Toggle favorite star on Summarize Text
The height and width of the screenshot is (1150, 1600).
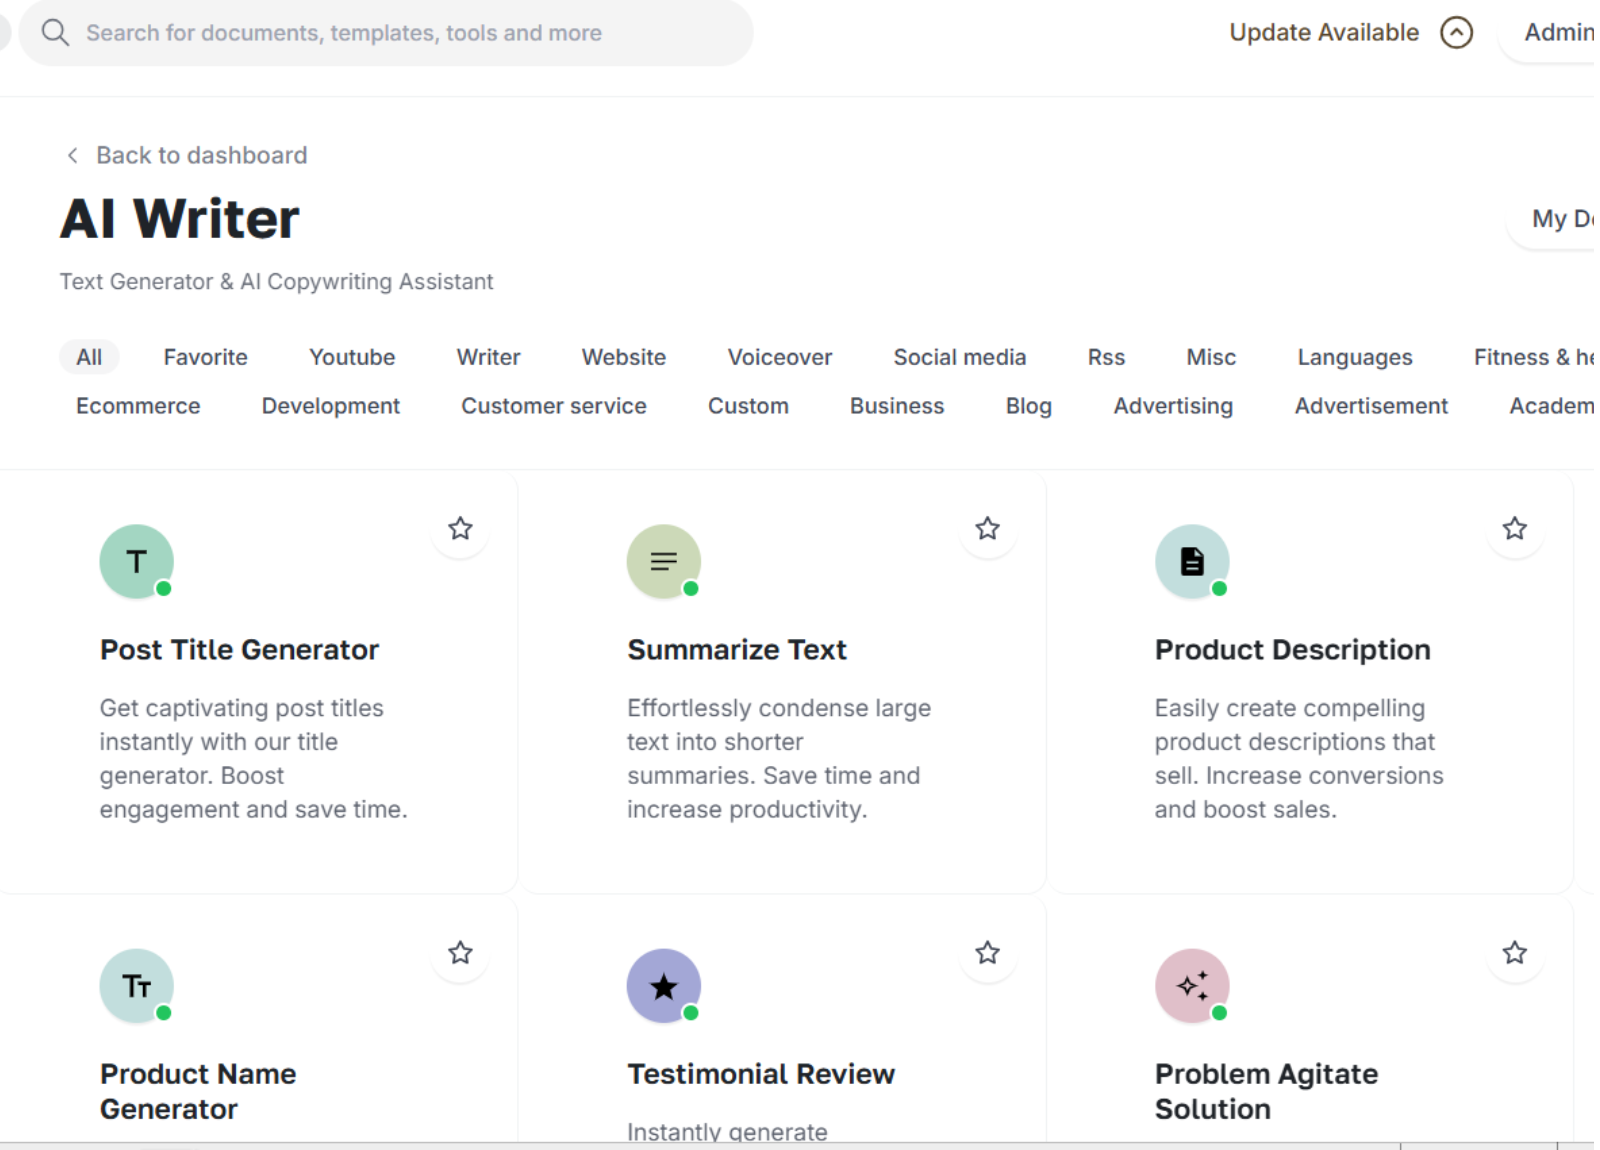click(987, 528)
